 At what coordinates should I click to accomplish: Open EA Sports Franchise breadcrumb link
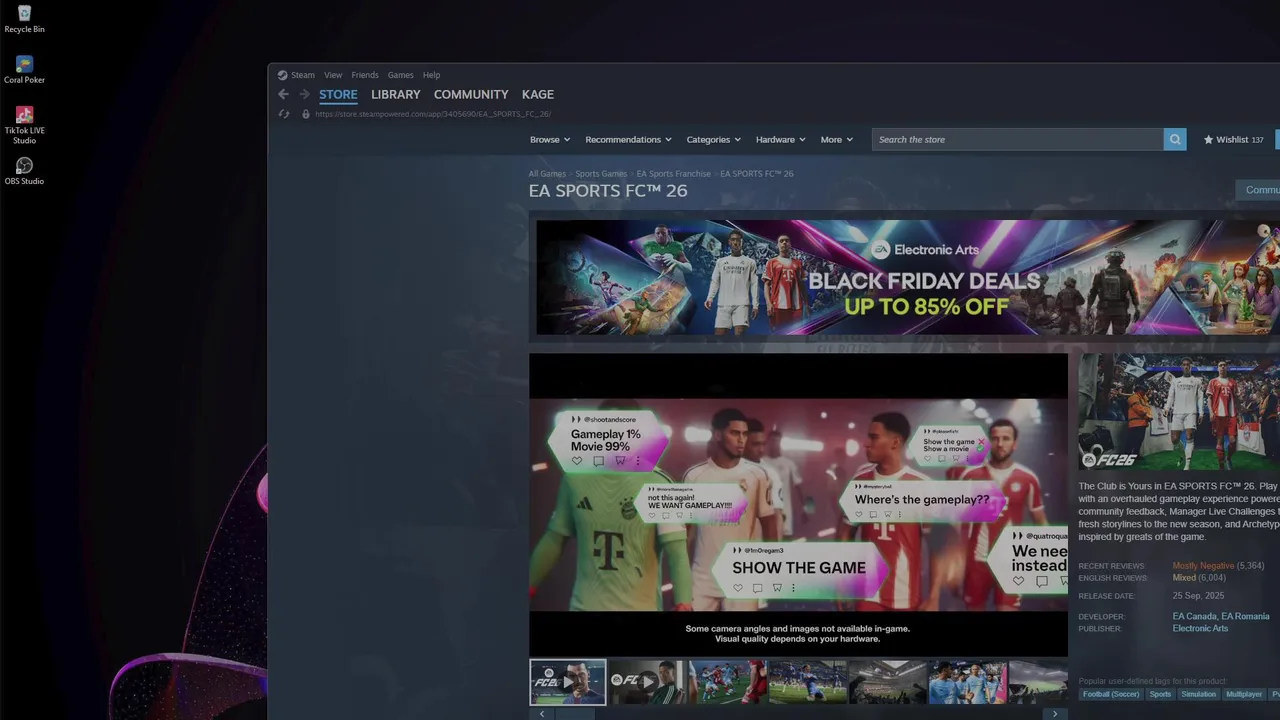[x=673, y=174]
